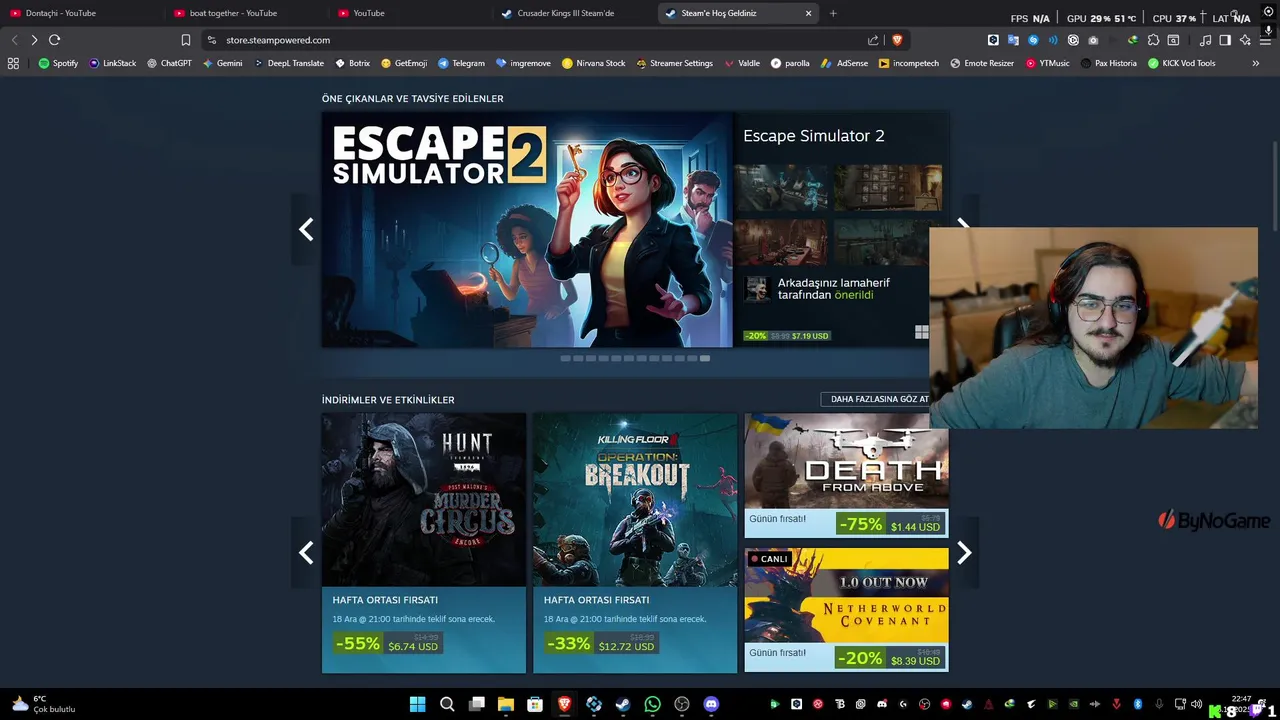Open the Google Translate extension icon
Image resolution: width=1280 pixels, height=720 pixels.
(x=1013, y=40)
